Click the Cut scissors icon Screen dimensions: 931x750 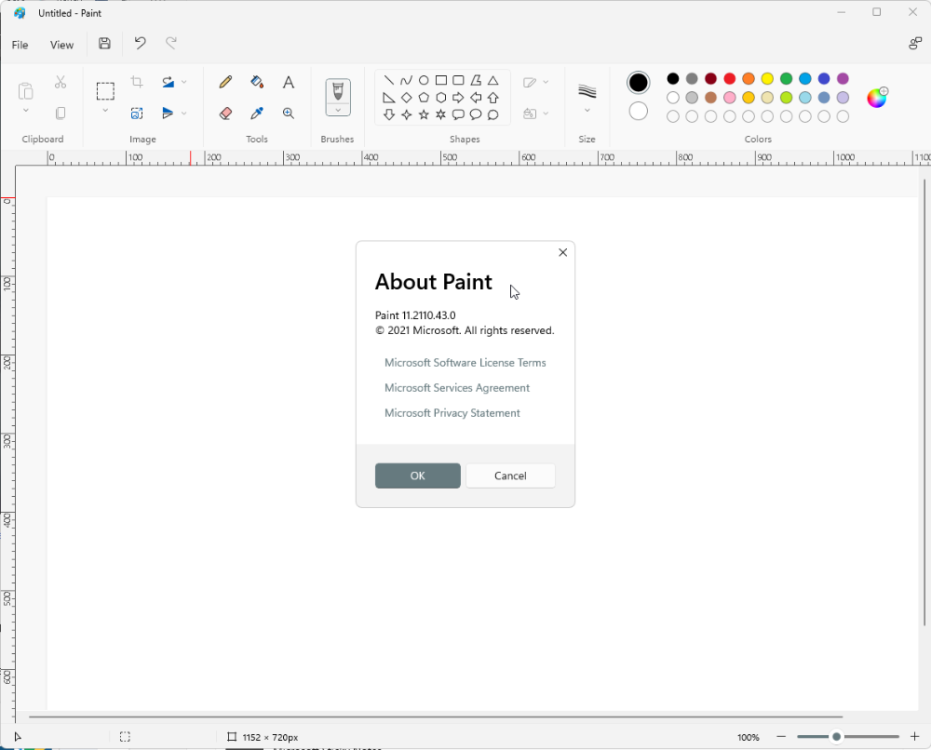coord(60,82)
